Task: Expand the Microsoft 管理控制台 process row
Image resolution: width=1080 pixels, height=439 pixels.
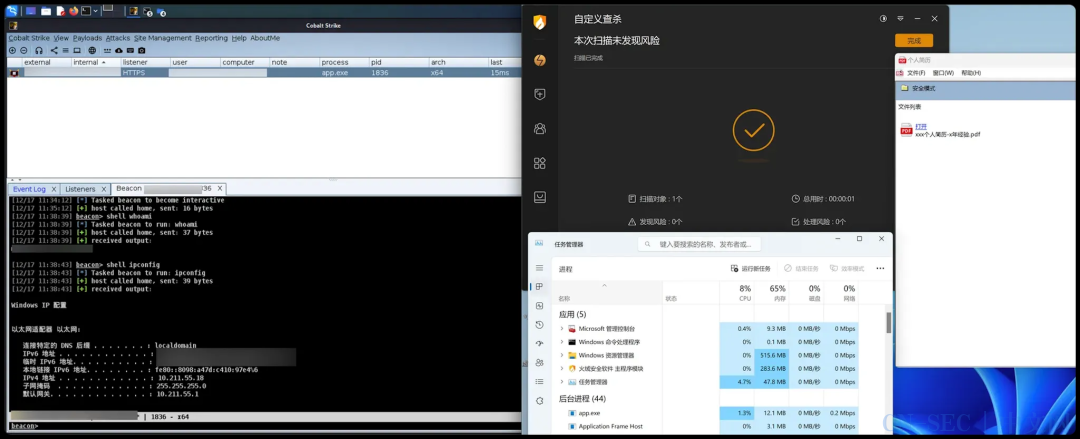Action: 562,329
